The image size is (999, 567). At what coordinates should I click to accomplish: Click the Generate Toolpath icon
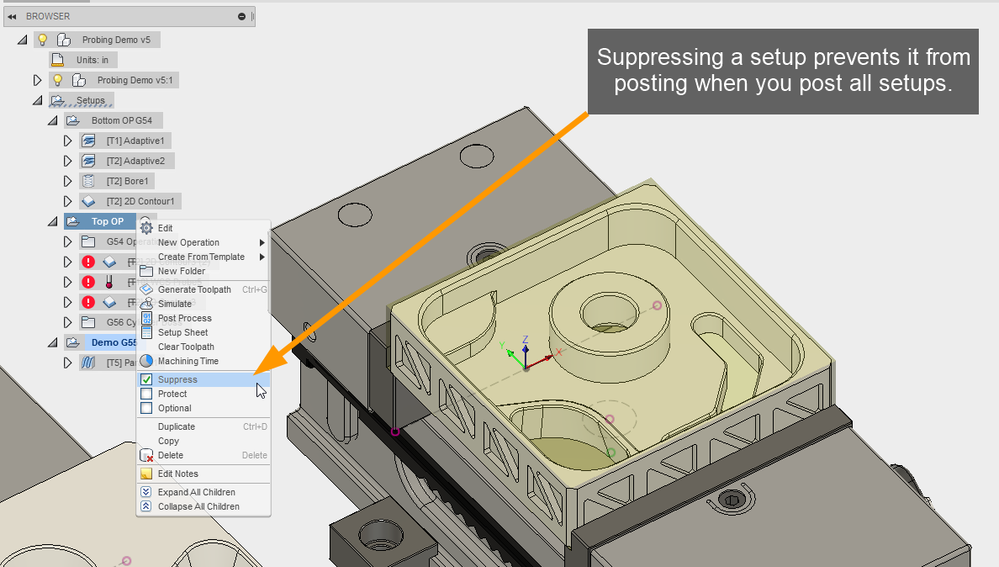click(x=147, y=289)
